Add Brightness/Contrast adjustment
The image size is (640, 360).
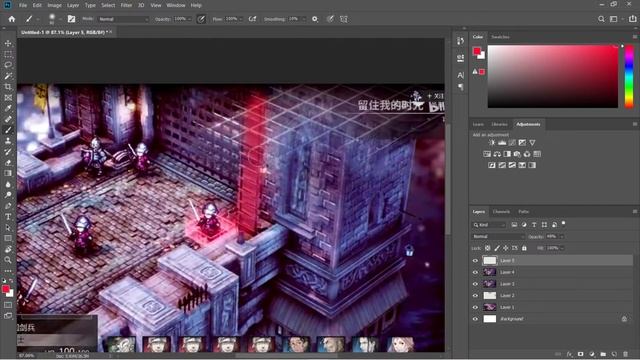(x=492, y=142)
